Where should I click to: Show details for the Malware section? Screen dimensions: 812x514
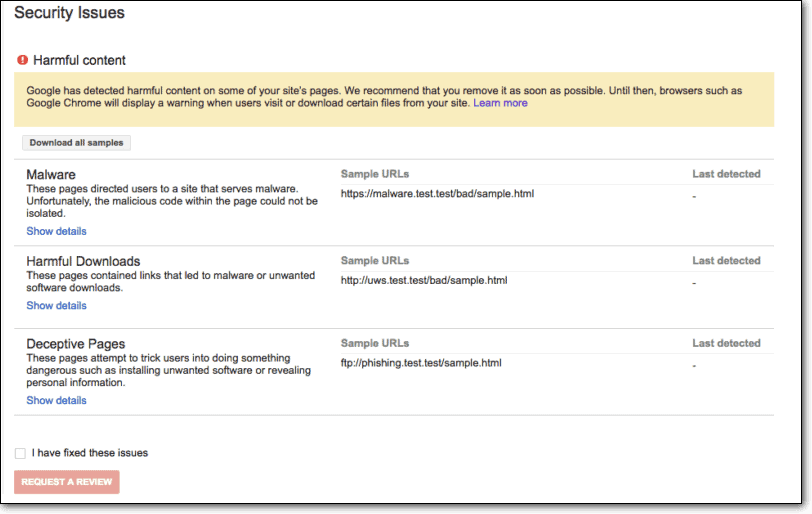pos(56,231)
